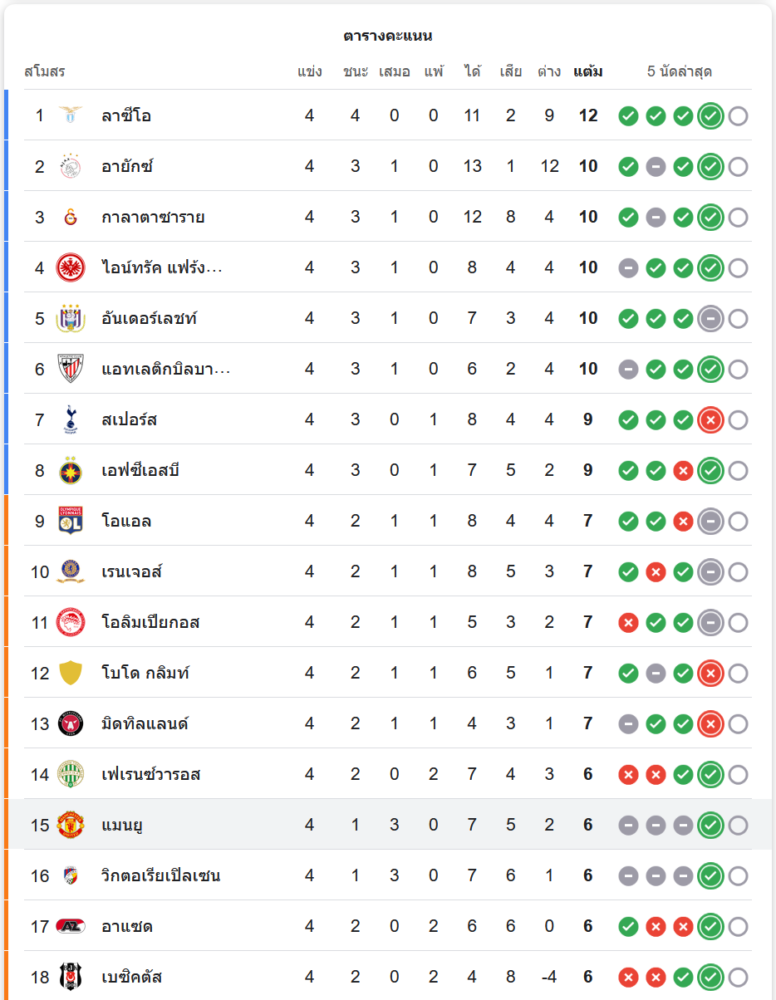Click the Athletic Bilbao striped crest

71,369
